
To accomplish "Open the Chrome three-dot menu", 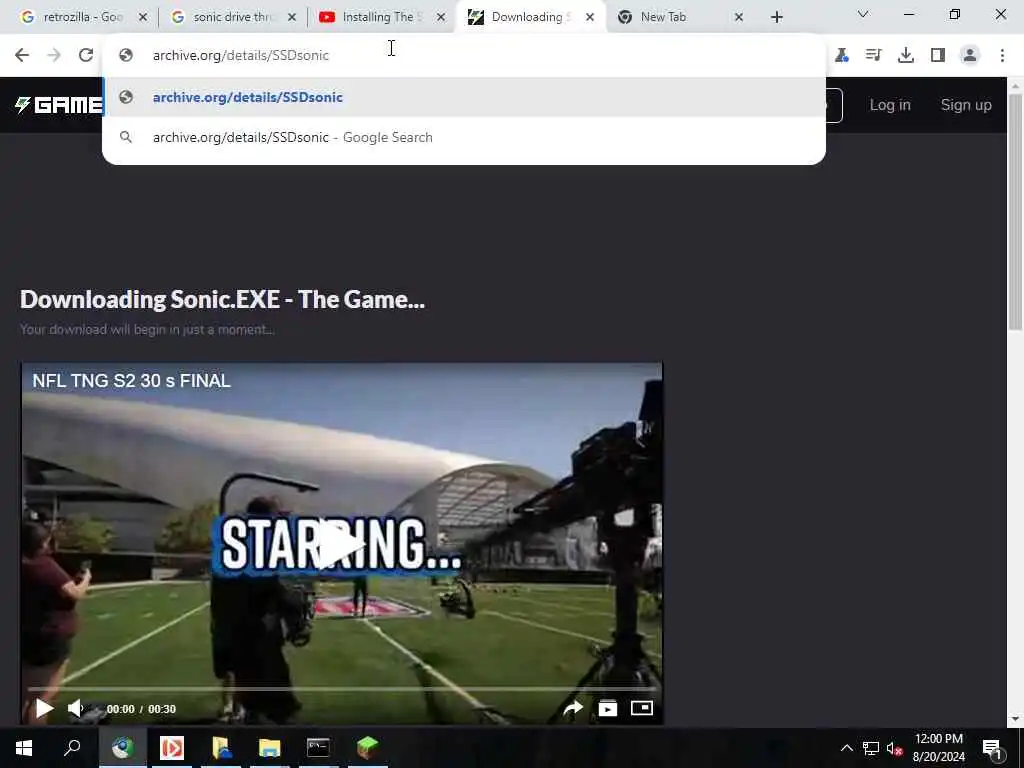I will (1002, 56).
